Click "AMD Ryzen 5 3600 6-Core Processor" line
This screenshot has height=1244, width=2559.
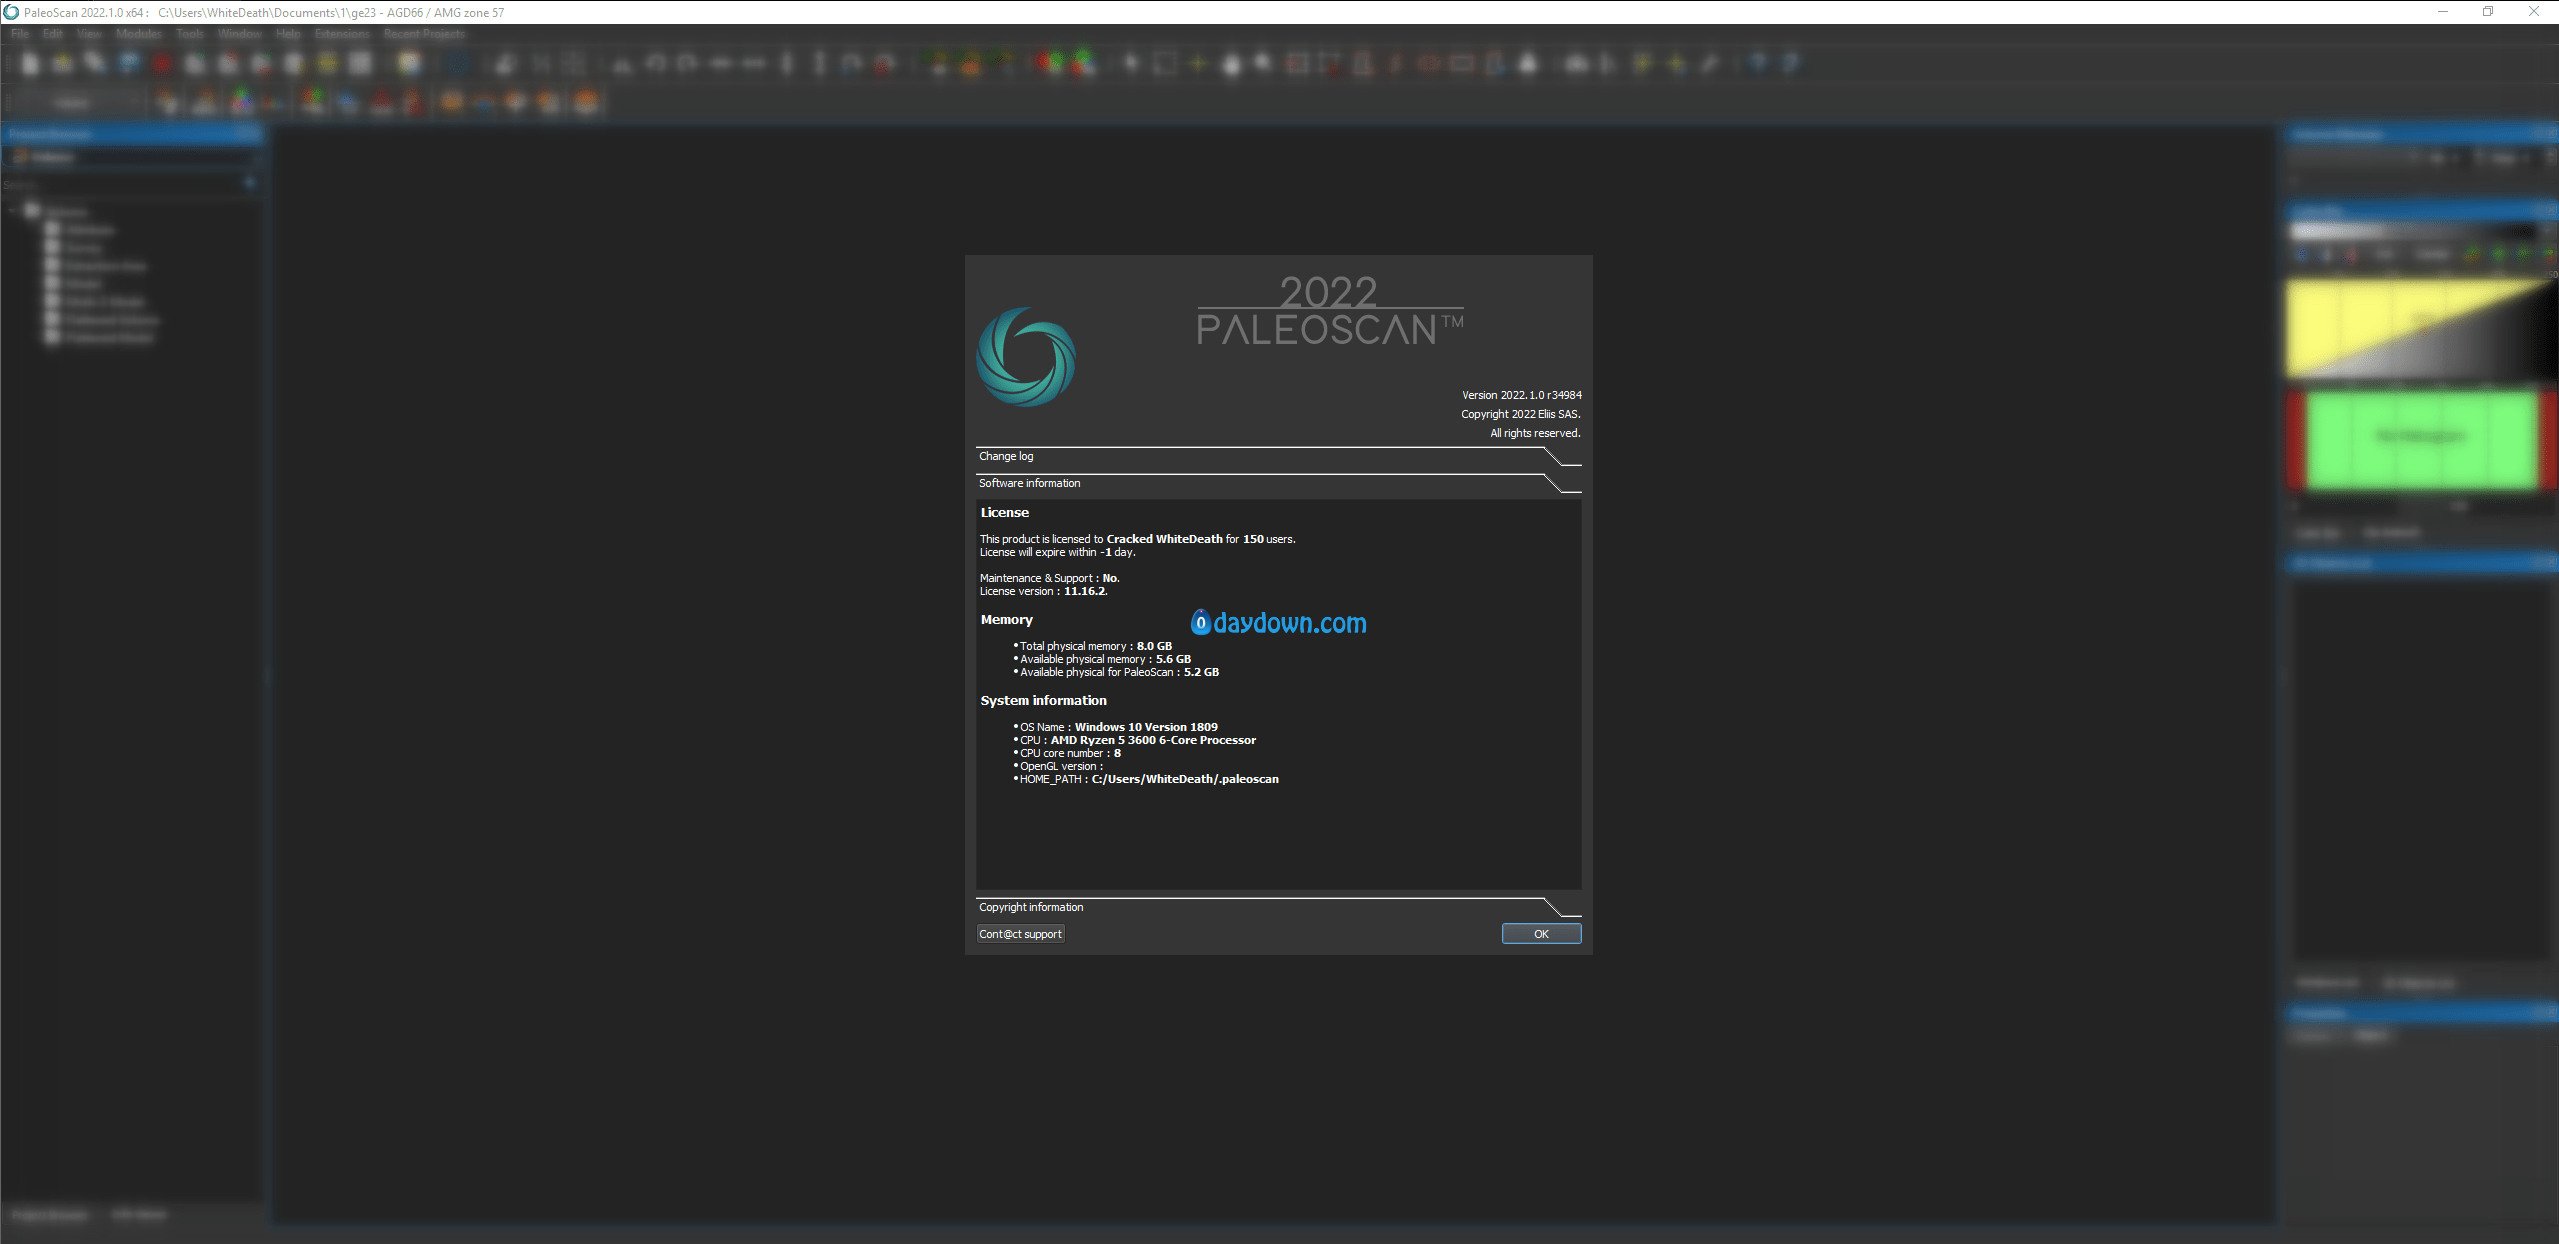(x=1137, y=740)
